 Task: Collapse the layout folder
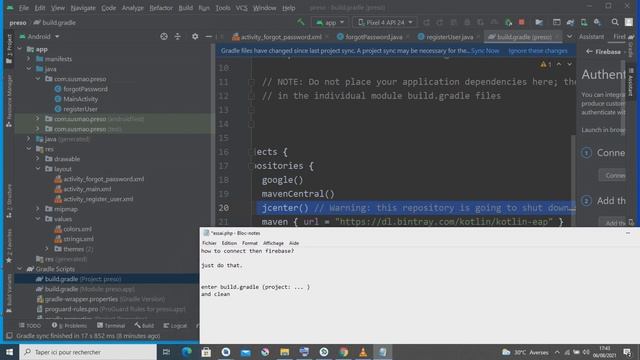[x=38, y=169]
